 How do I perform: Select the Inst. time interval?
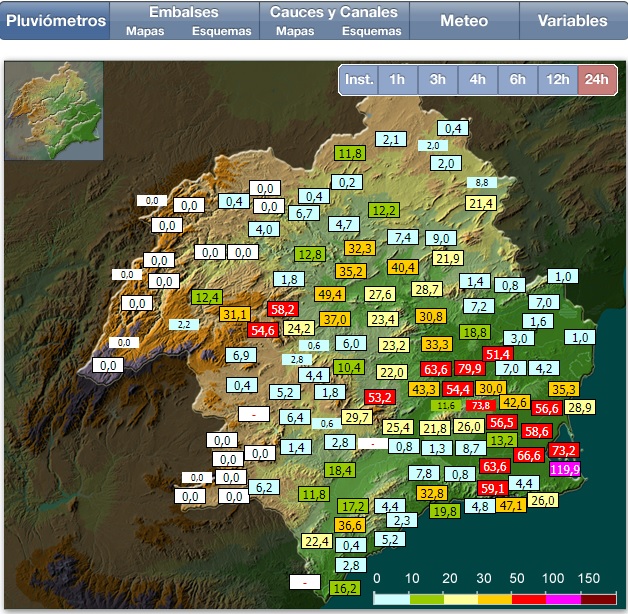[358, 80]
